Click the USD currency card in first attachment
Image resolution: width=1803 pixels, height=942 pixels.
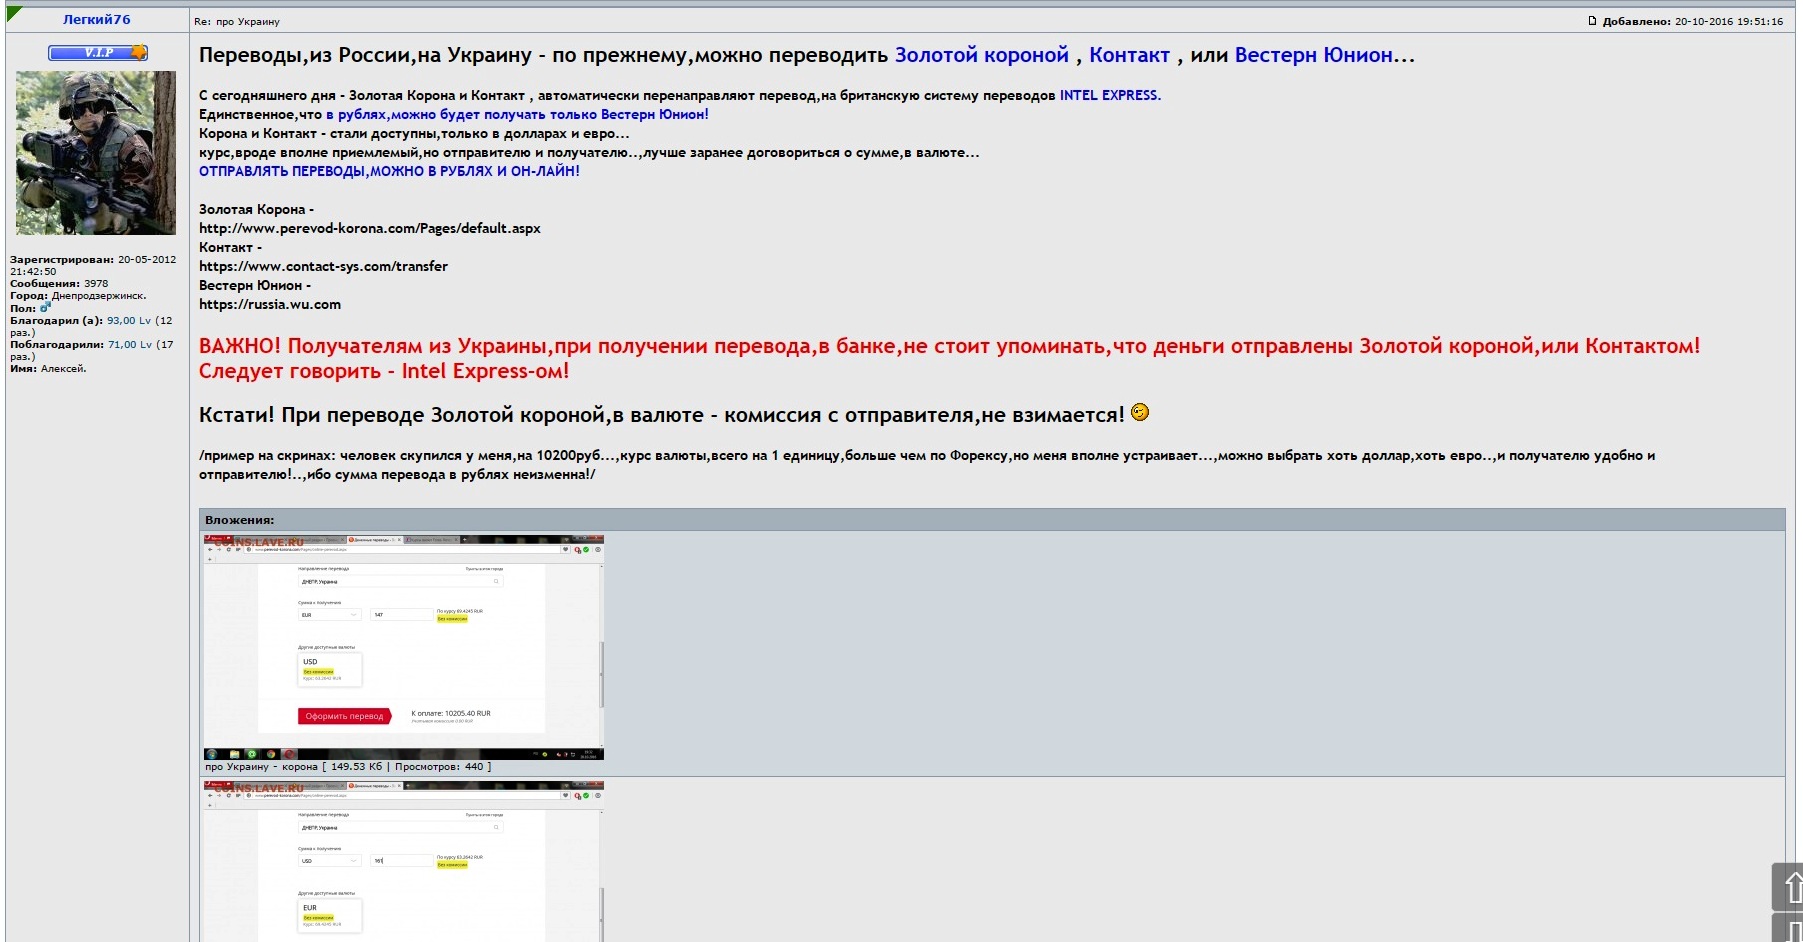[329, 669]
